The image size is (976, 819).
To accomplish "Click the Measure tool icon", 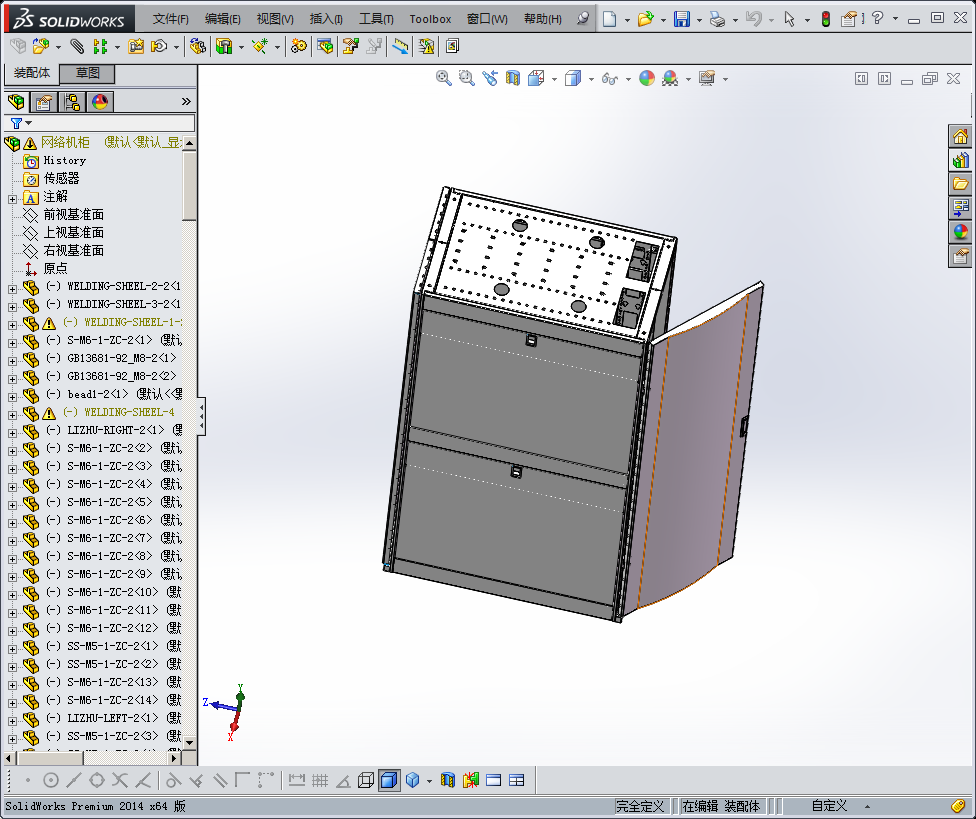I will click(x=400, y=46).
